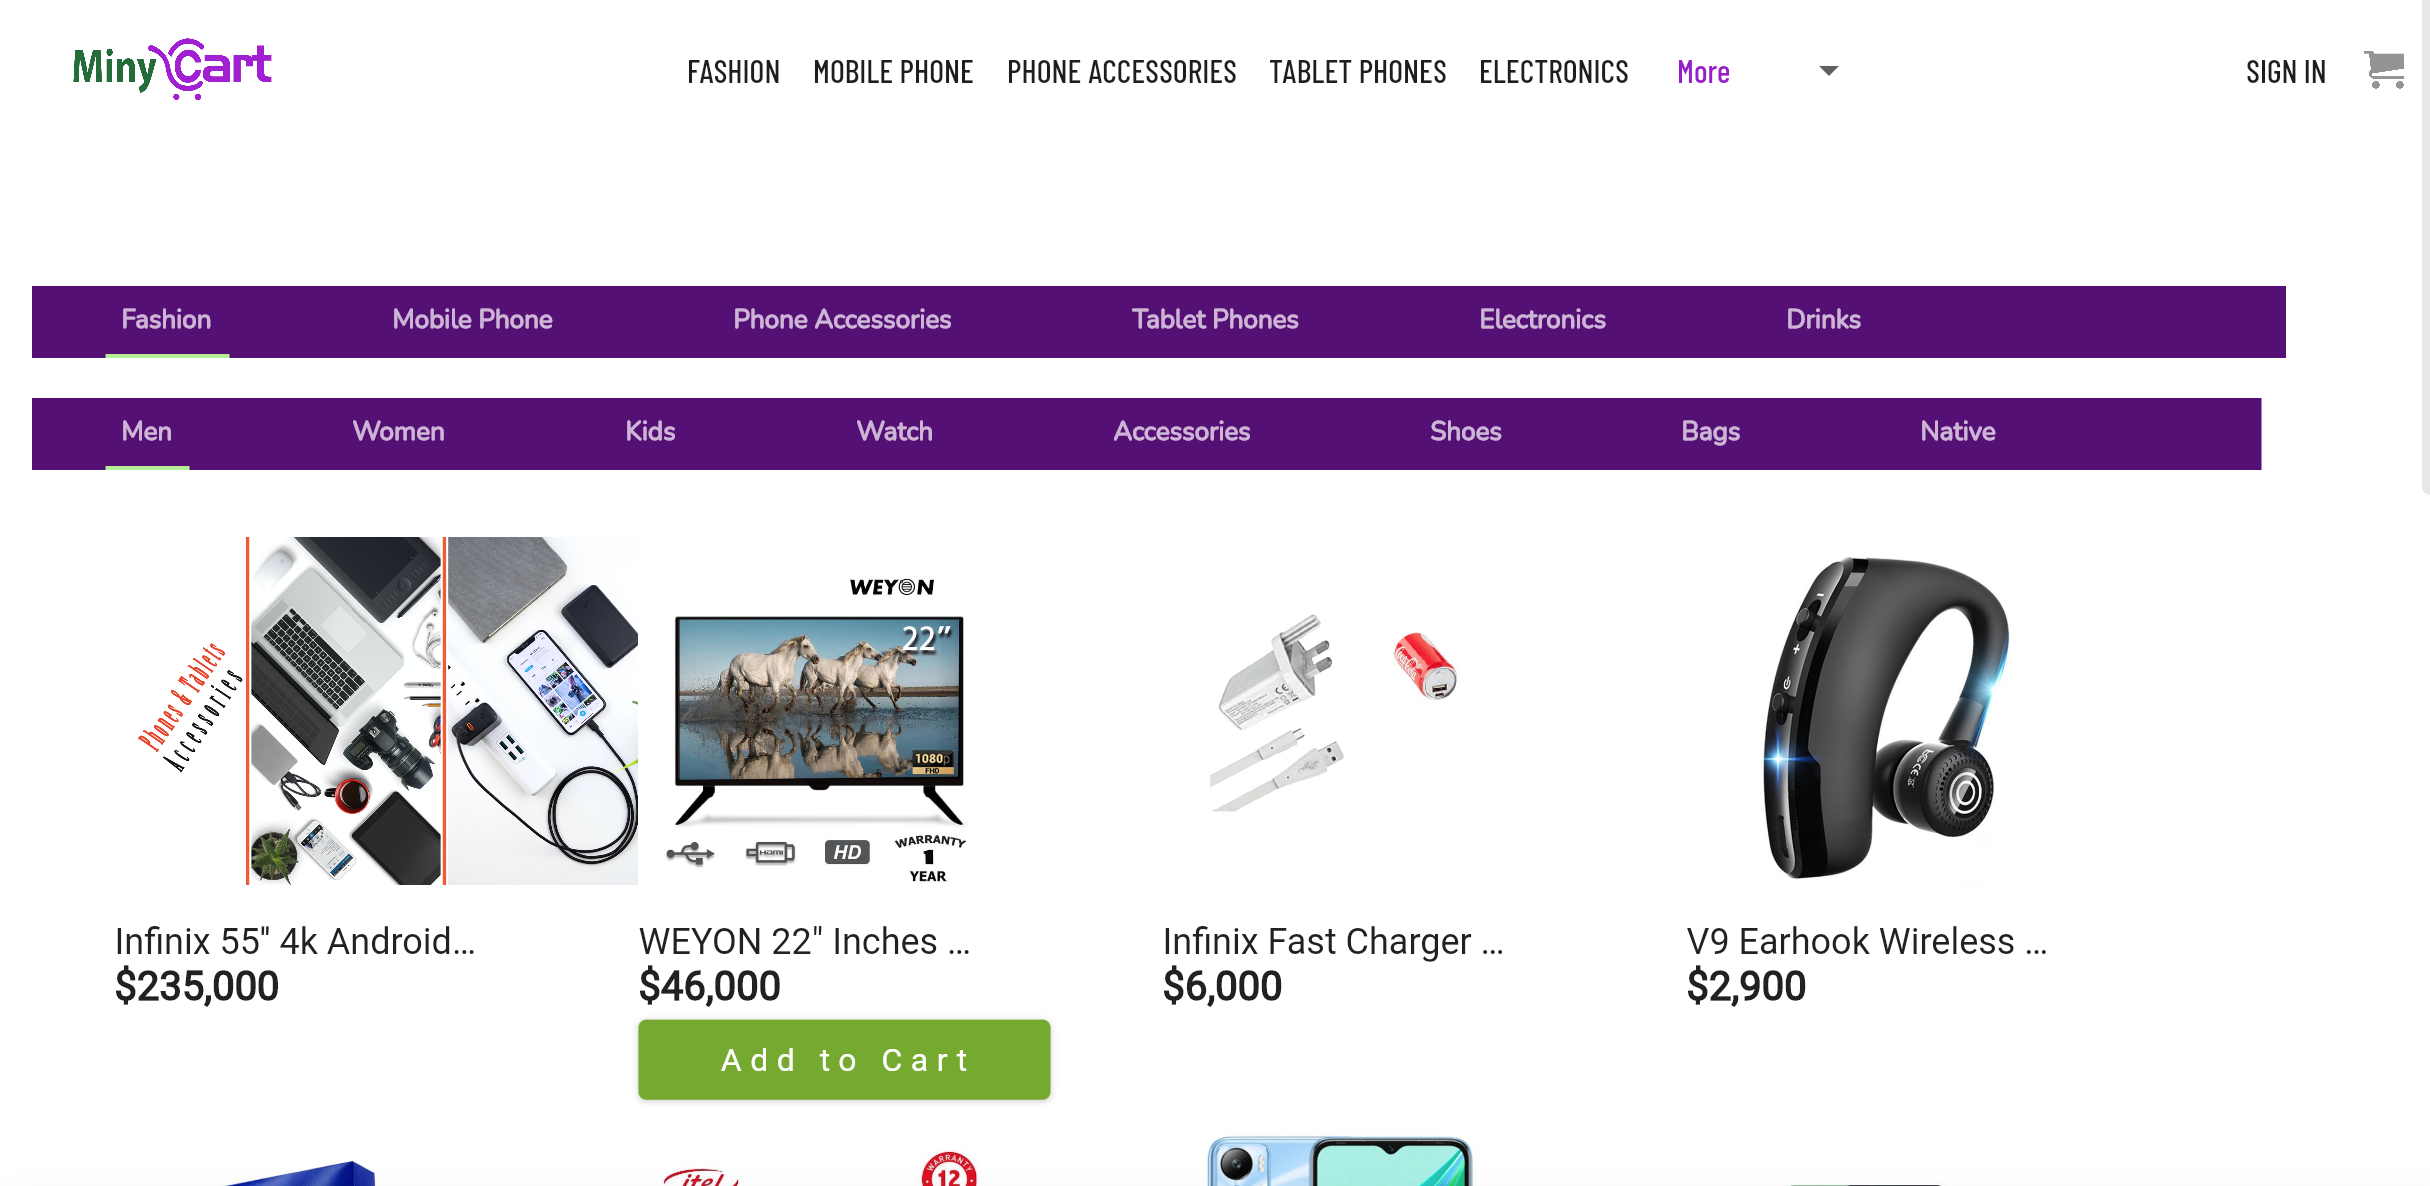This screenshot has height=1186, width=2430.
Task: Select the Women subcategory tab
Action: (x=398, y=432)
